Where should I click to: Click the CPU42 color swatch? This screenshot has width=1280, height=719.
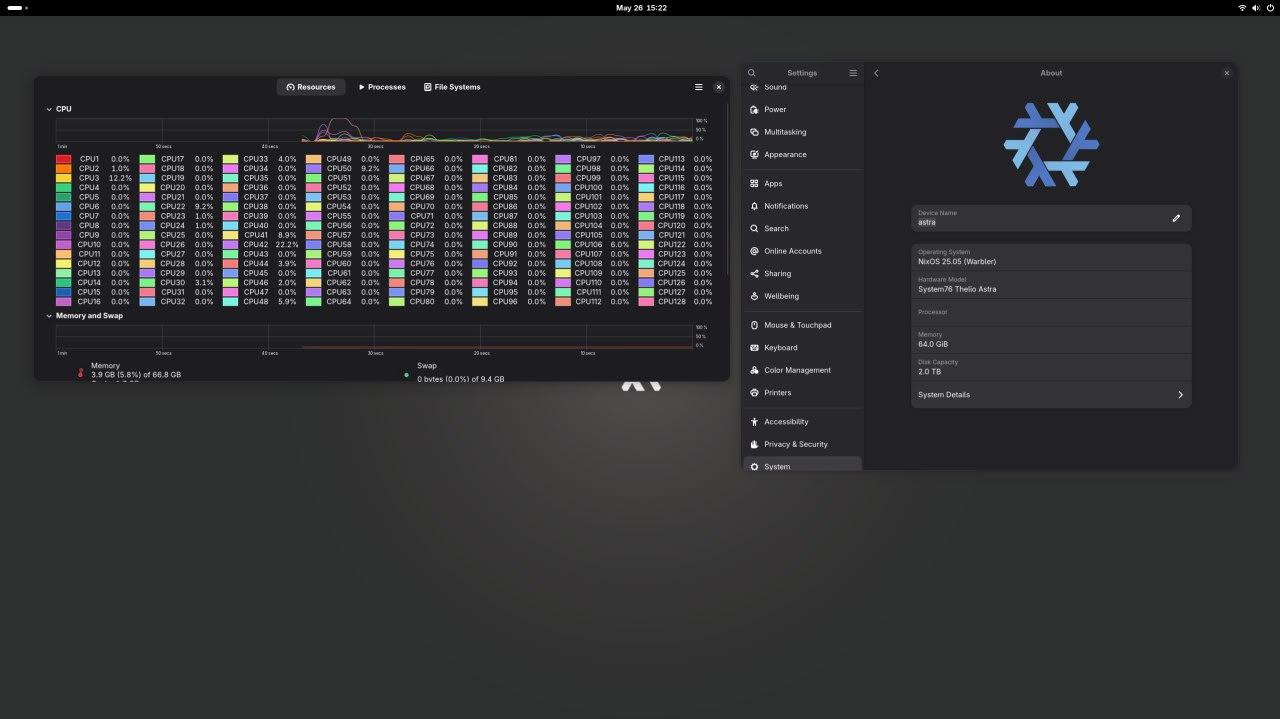point(230,245)
